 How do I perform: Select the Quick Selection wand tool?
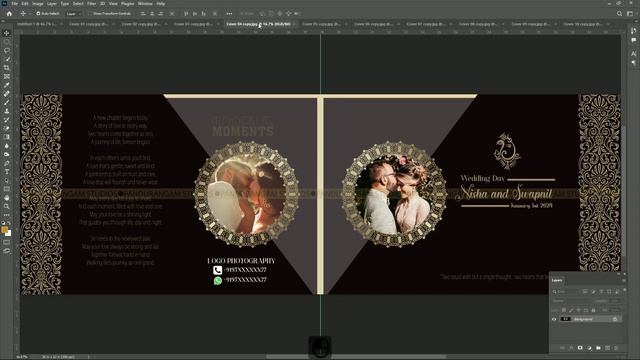[7, 59]
